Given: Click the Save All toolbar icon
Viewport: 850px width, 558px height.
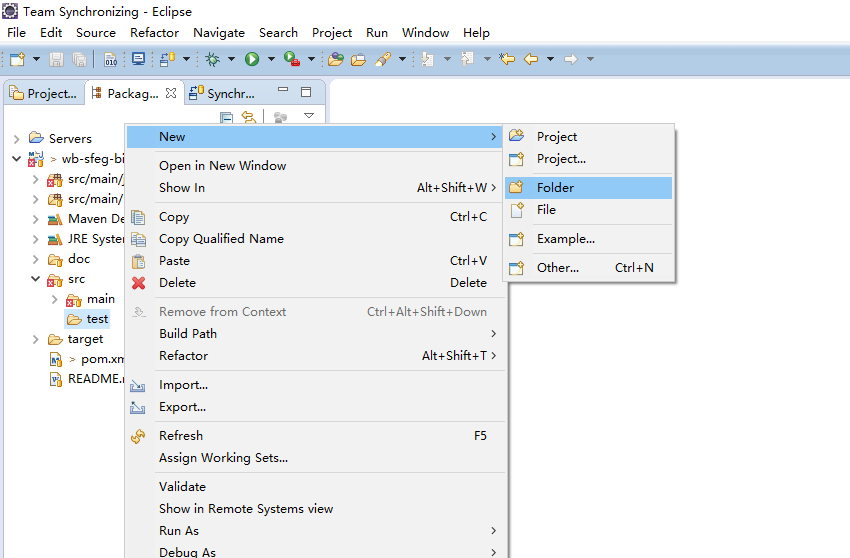Looking at the screenshot, I should pos(79,59).
